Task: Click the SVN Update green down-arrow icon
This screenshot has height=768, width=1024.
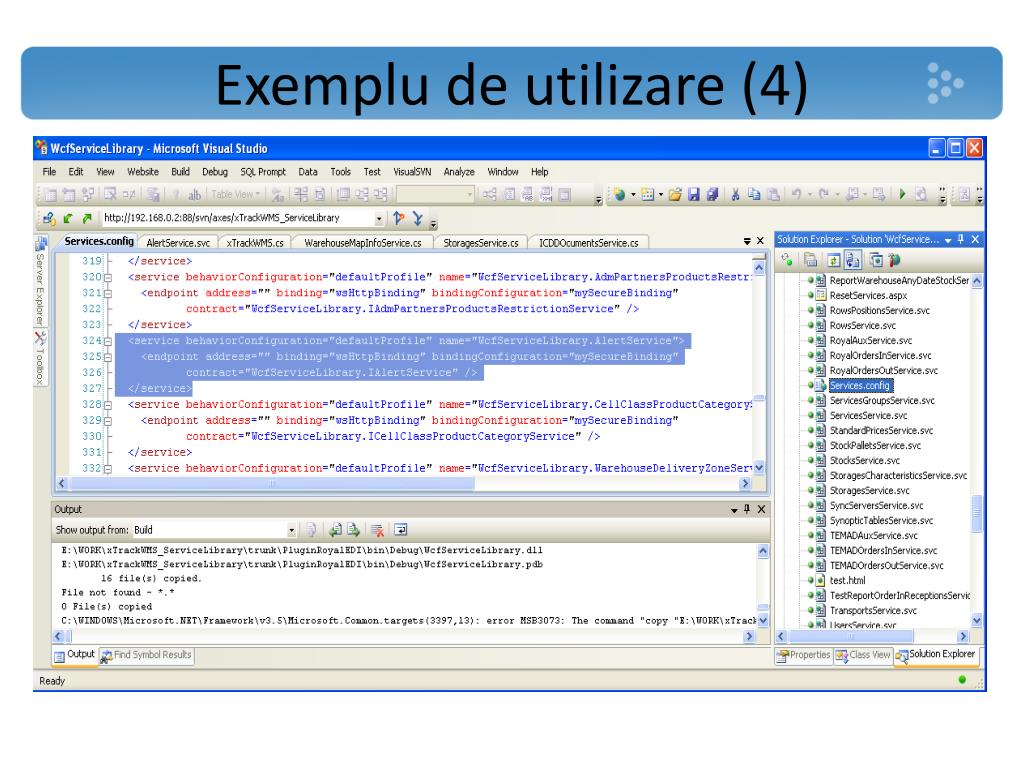Action: 67,219
